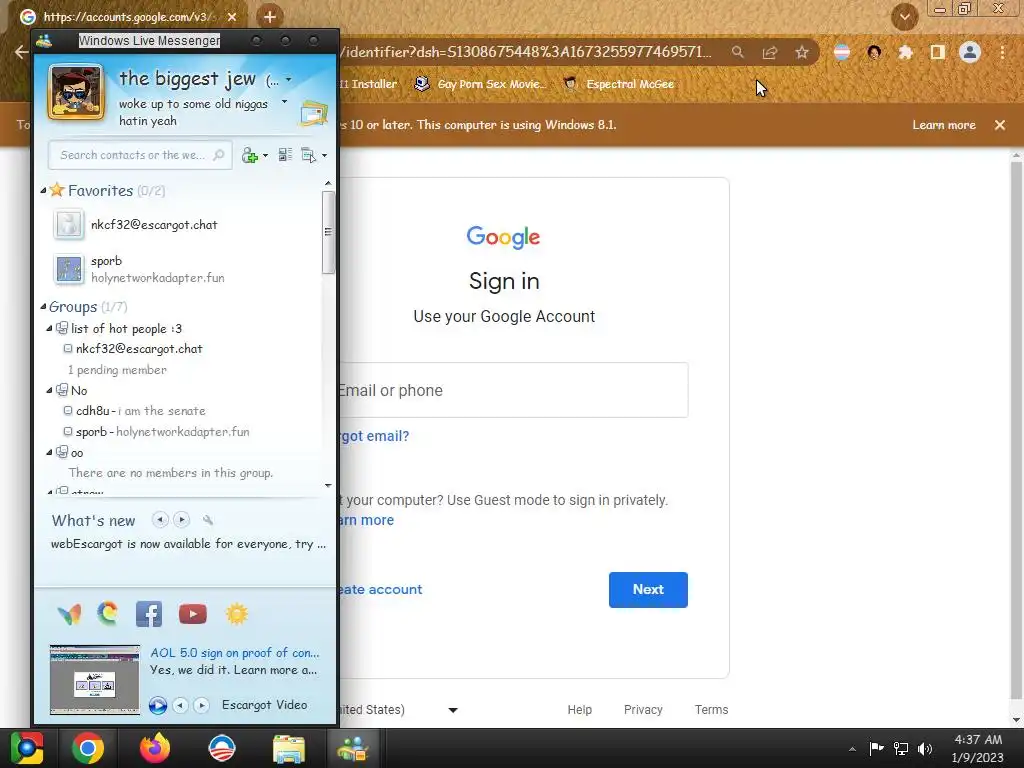The width and height of the screenshot is (1024, 768).
Task: Collapse the Groups section
Action: (x=43, y=306)
